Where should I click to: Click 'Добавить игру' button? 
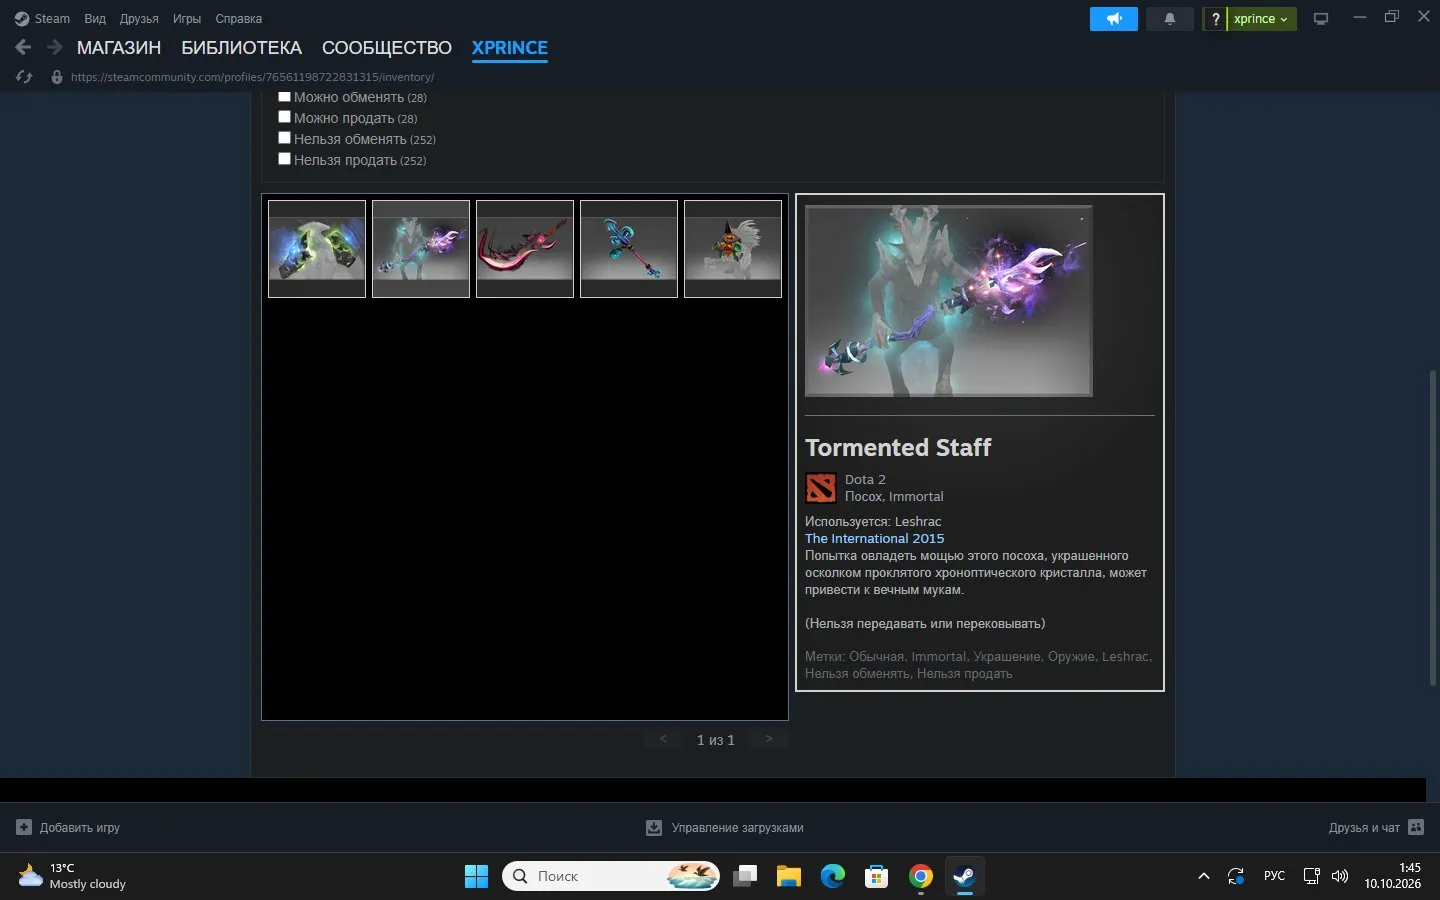68,828
